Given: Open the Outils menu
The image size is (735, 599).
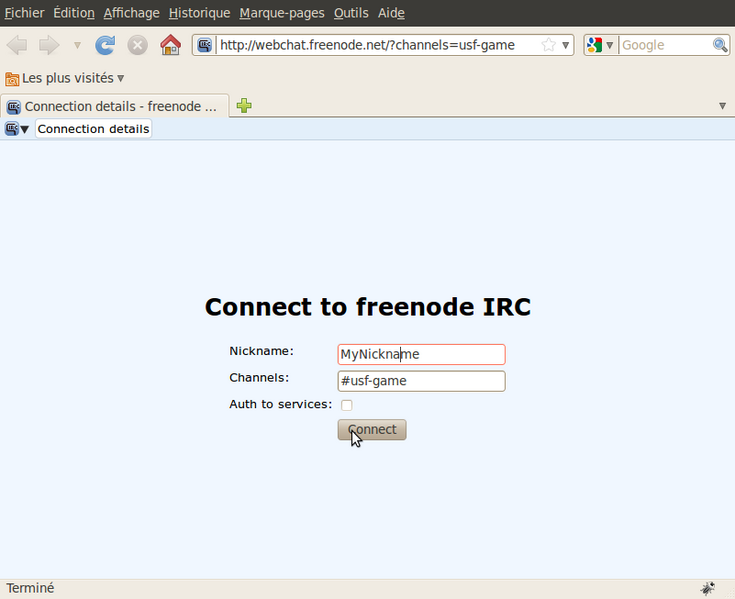Looking at the screenshot, I should (x=351, y=13).
